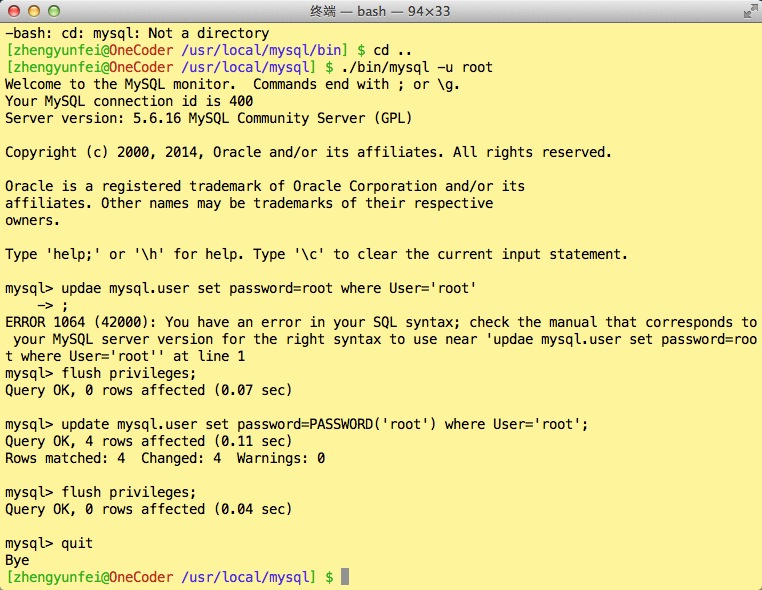
Task: Click the window title '终端 — bash — 94×33'
Action: coord(380,11)
